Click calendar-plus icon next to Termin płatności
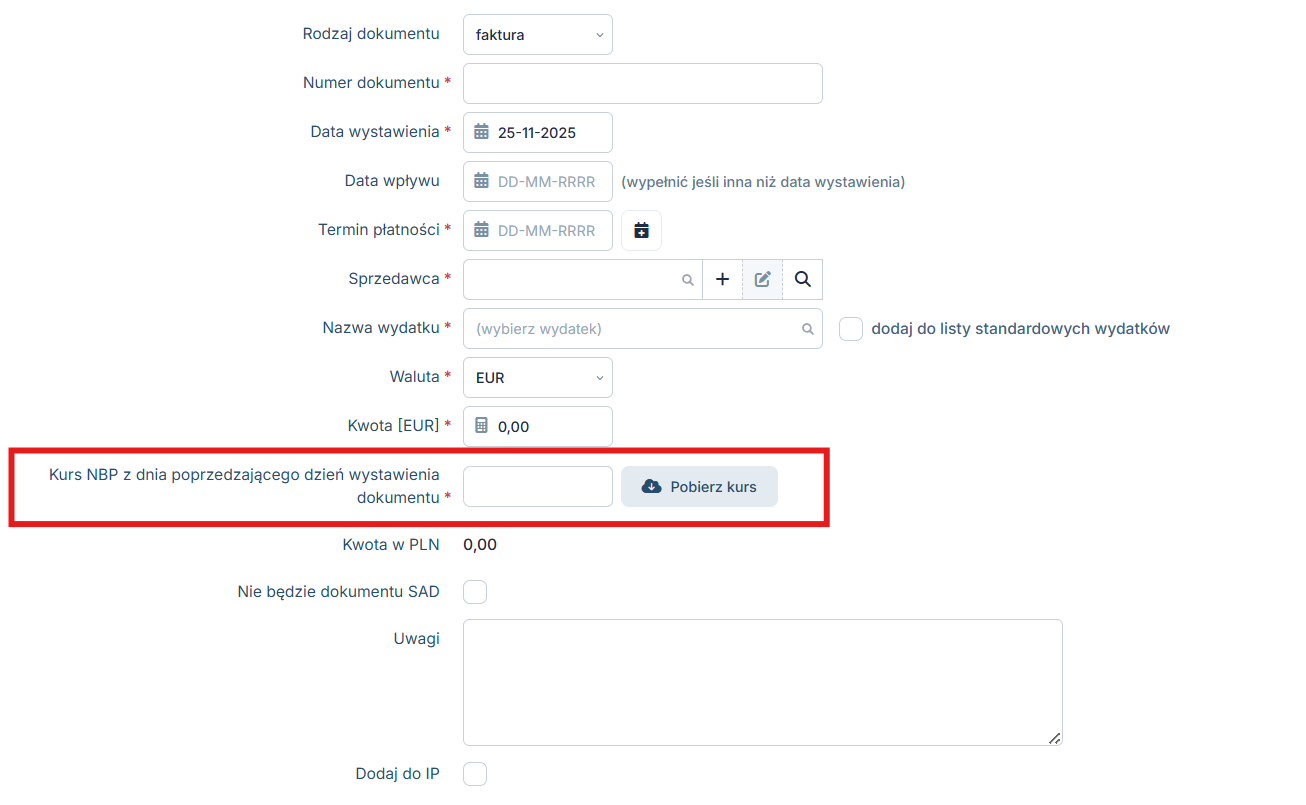The image size is (1306, 805). (641, 231)
